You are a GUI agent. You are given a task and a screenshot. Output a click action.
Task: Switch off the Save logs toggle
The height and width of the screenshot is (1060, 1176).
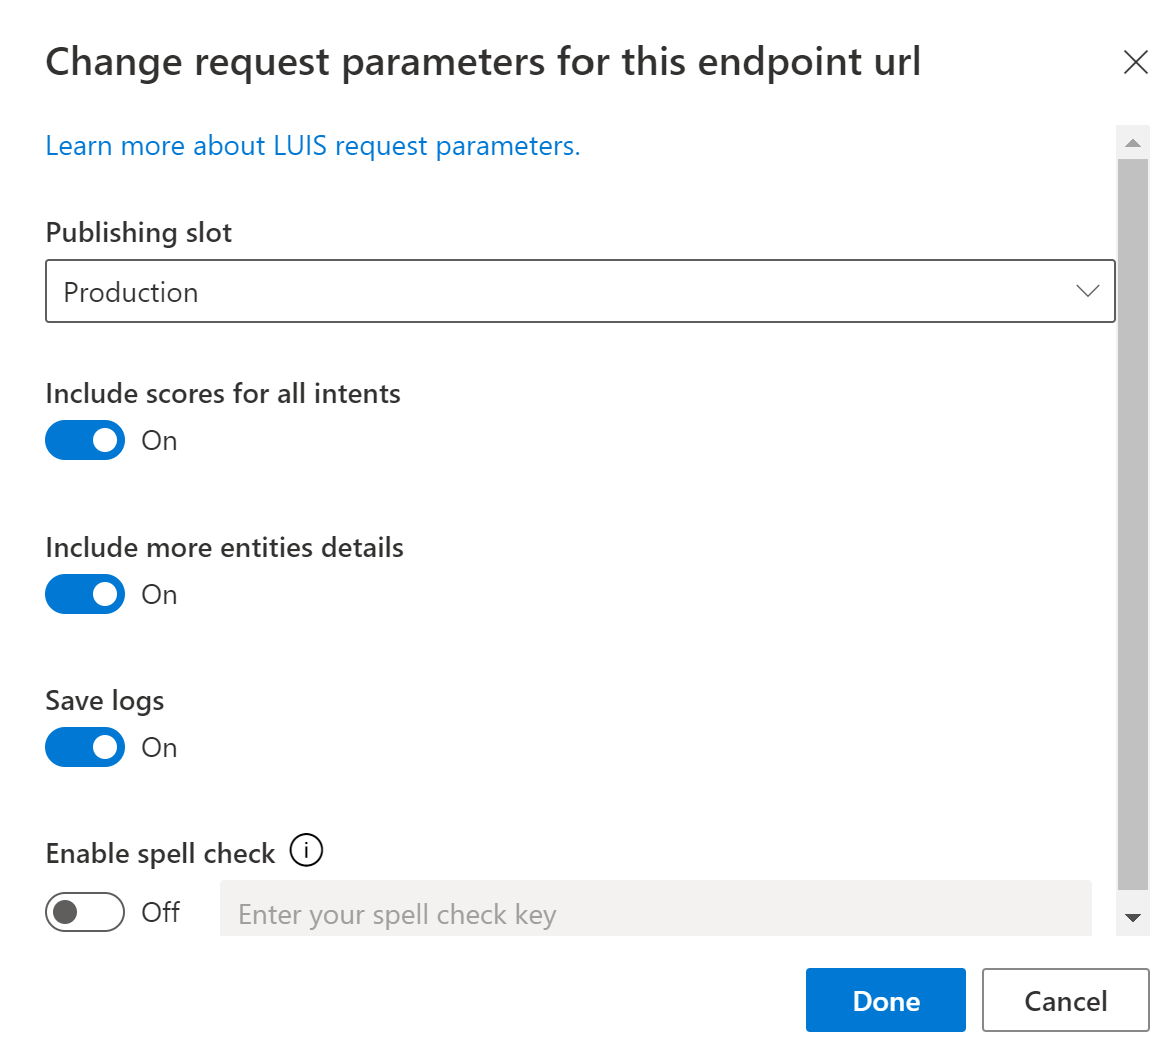[85, 747]
